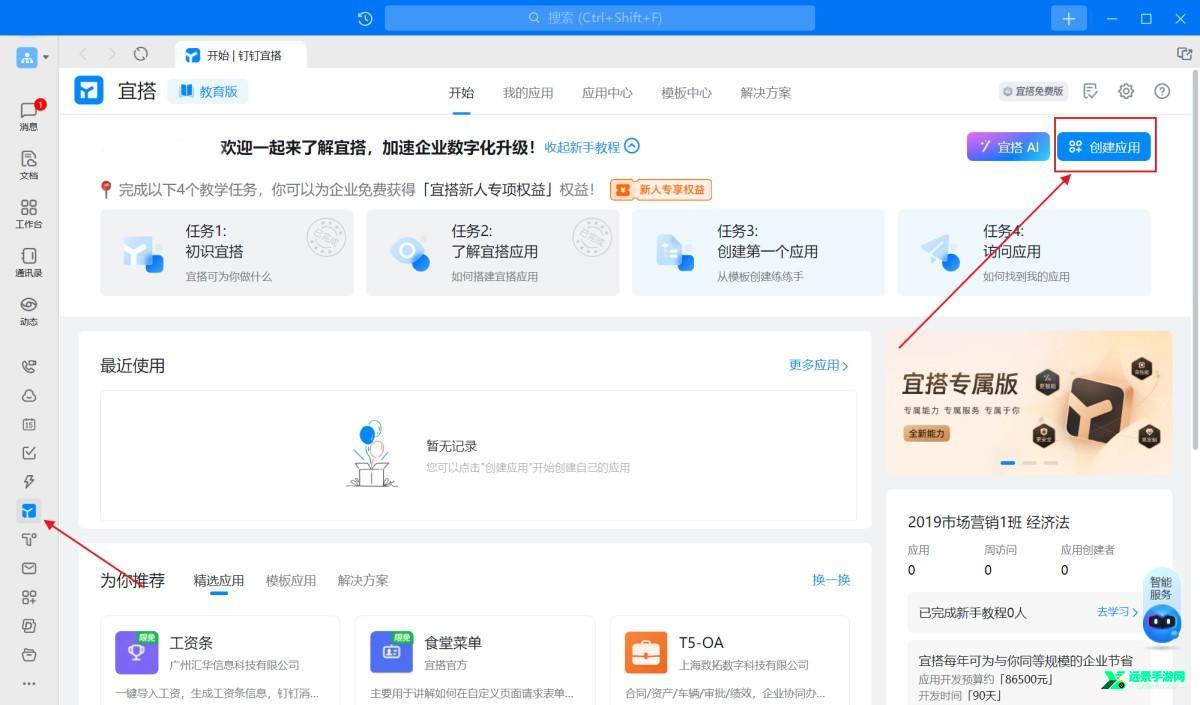Open the to-do checkmark sidebar icon
This screenshot has width=1200, height=705.
point(29,453)
